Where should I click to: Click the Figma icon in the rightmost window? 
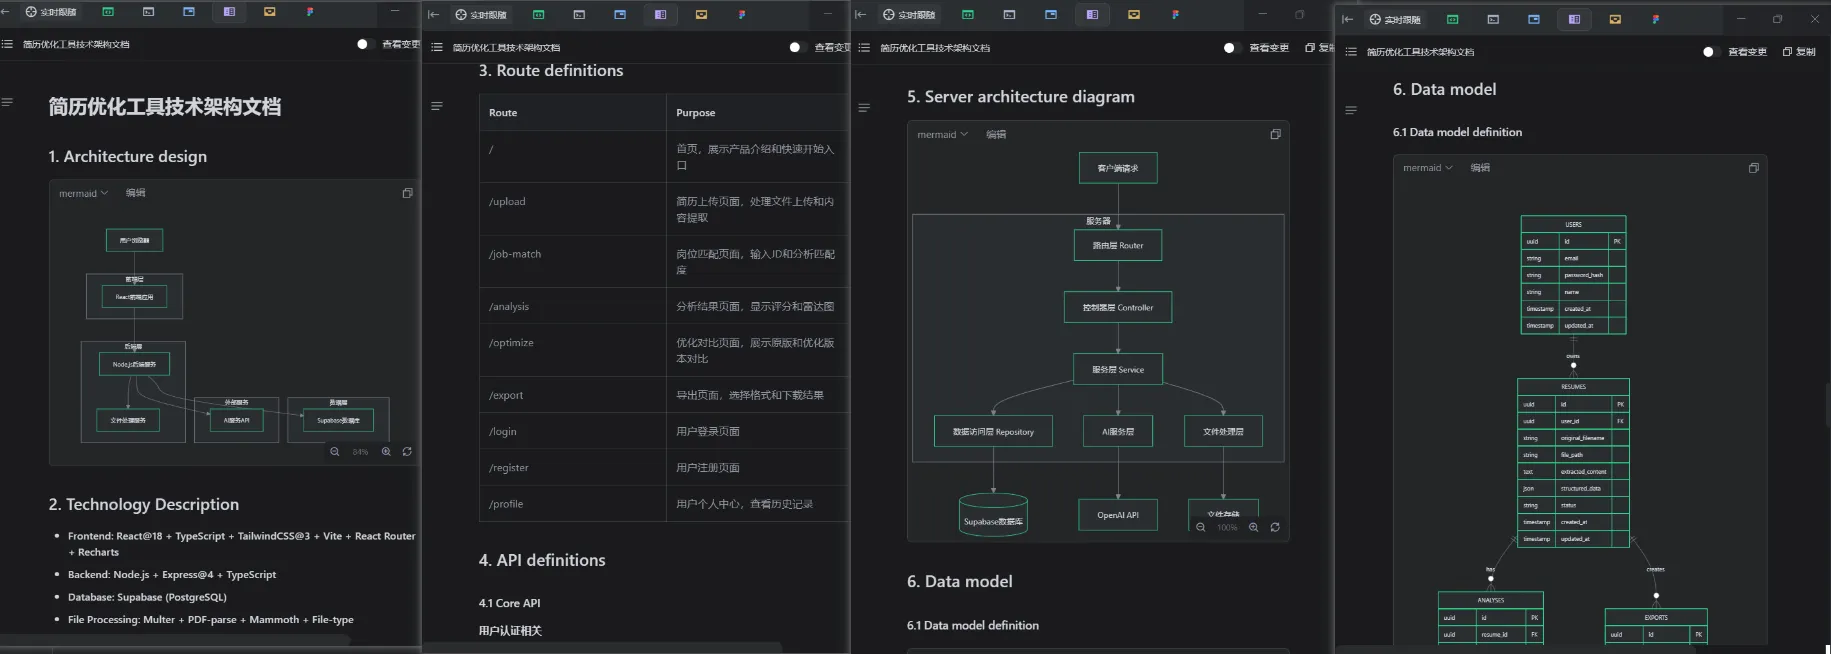1655,19
